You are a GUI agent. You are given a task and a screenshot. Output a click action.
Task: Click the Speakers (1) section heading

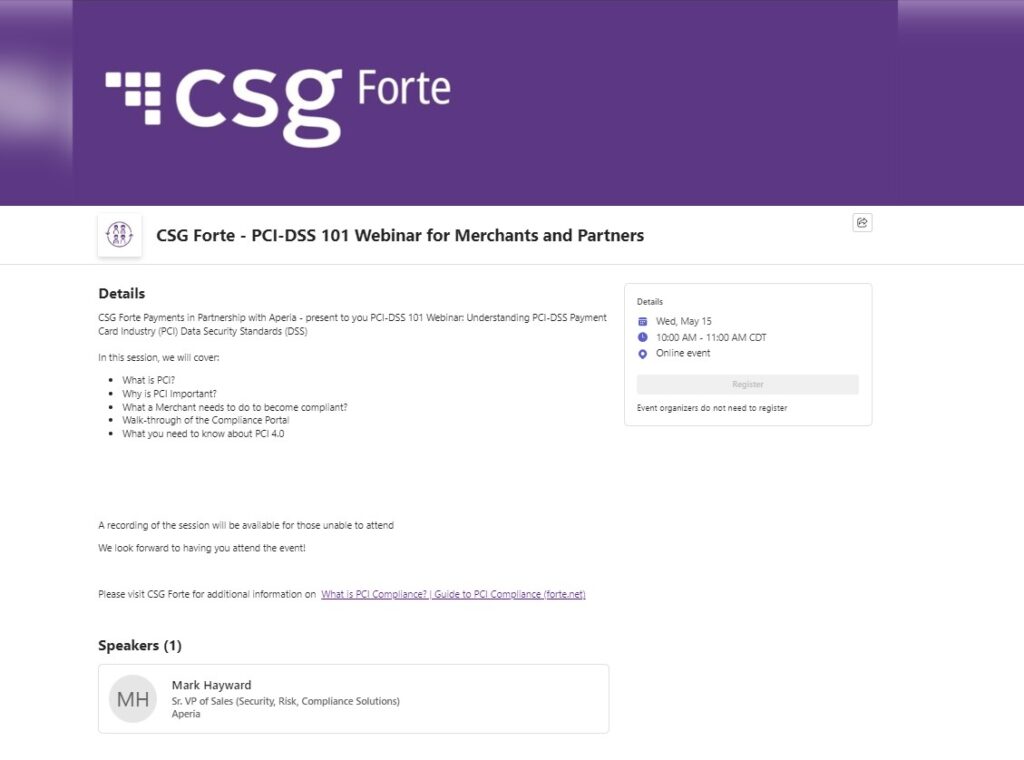tap(140, 645)
